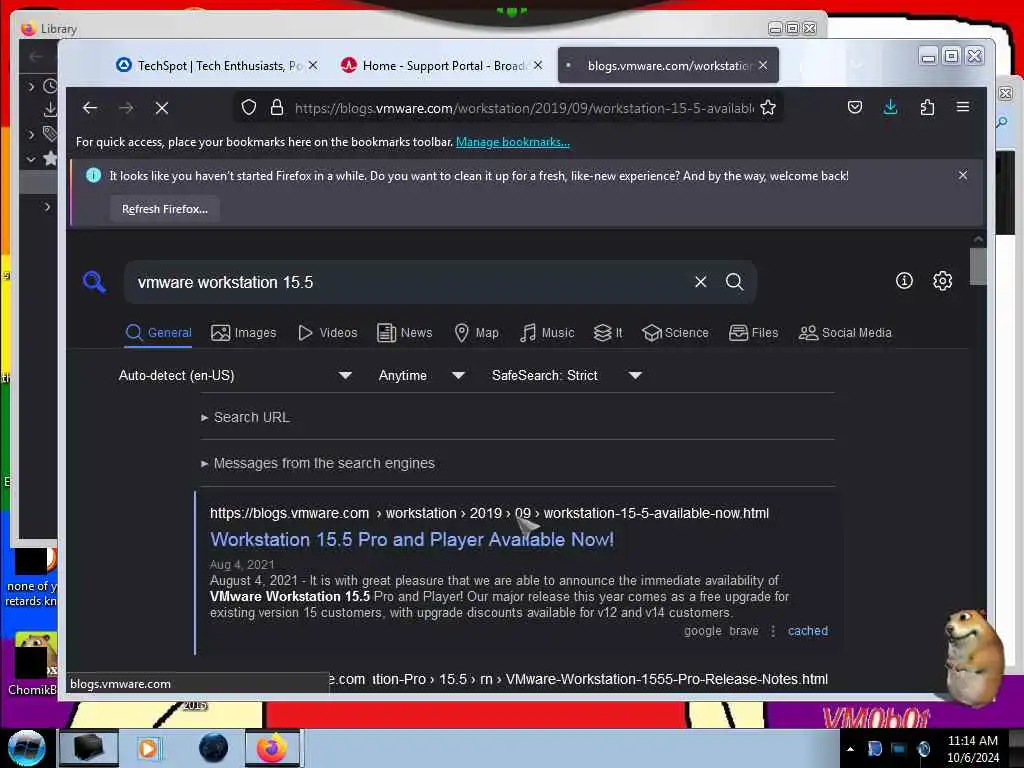Click the padlock site info icon
1024x768 pixels.
coord(277,108)
